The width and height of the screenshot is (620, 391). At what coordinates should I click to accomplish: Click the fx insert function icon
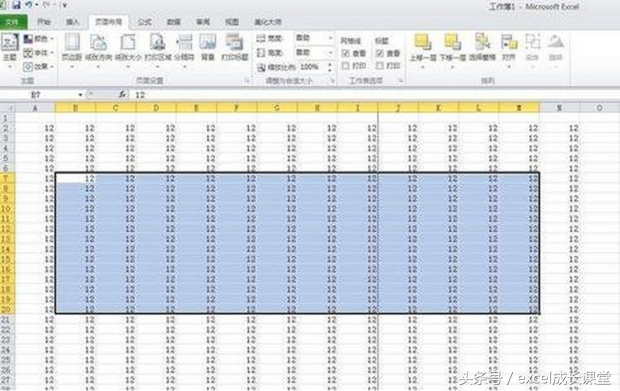123,94
